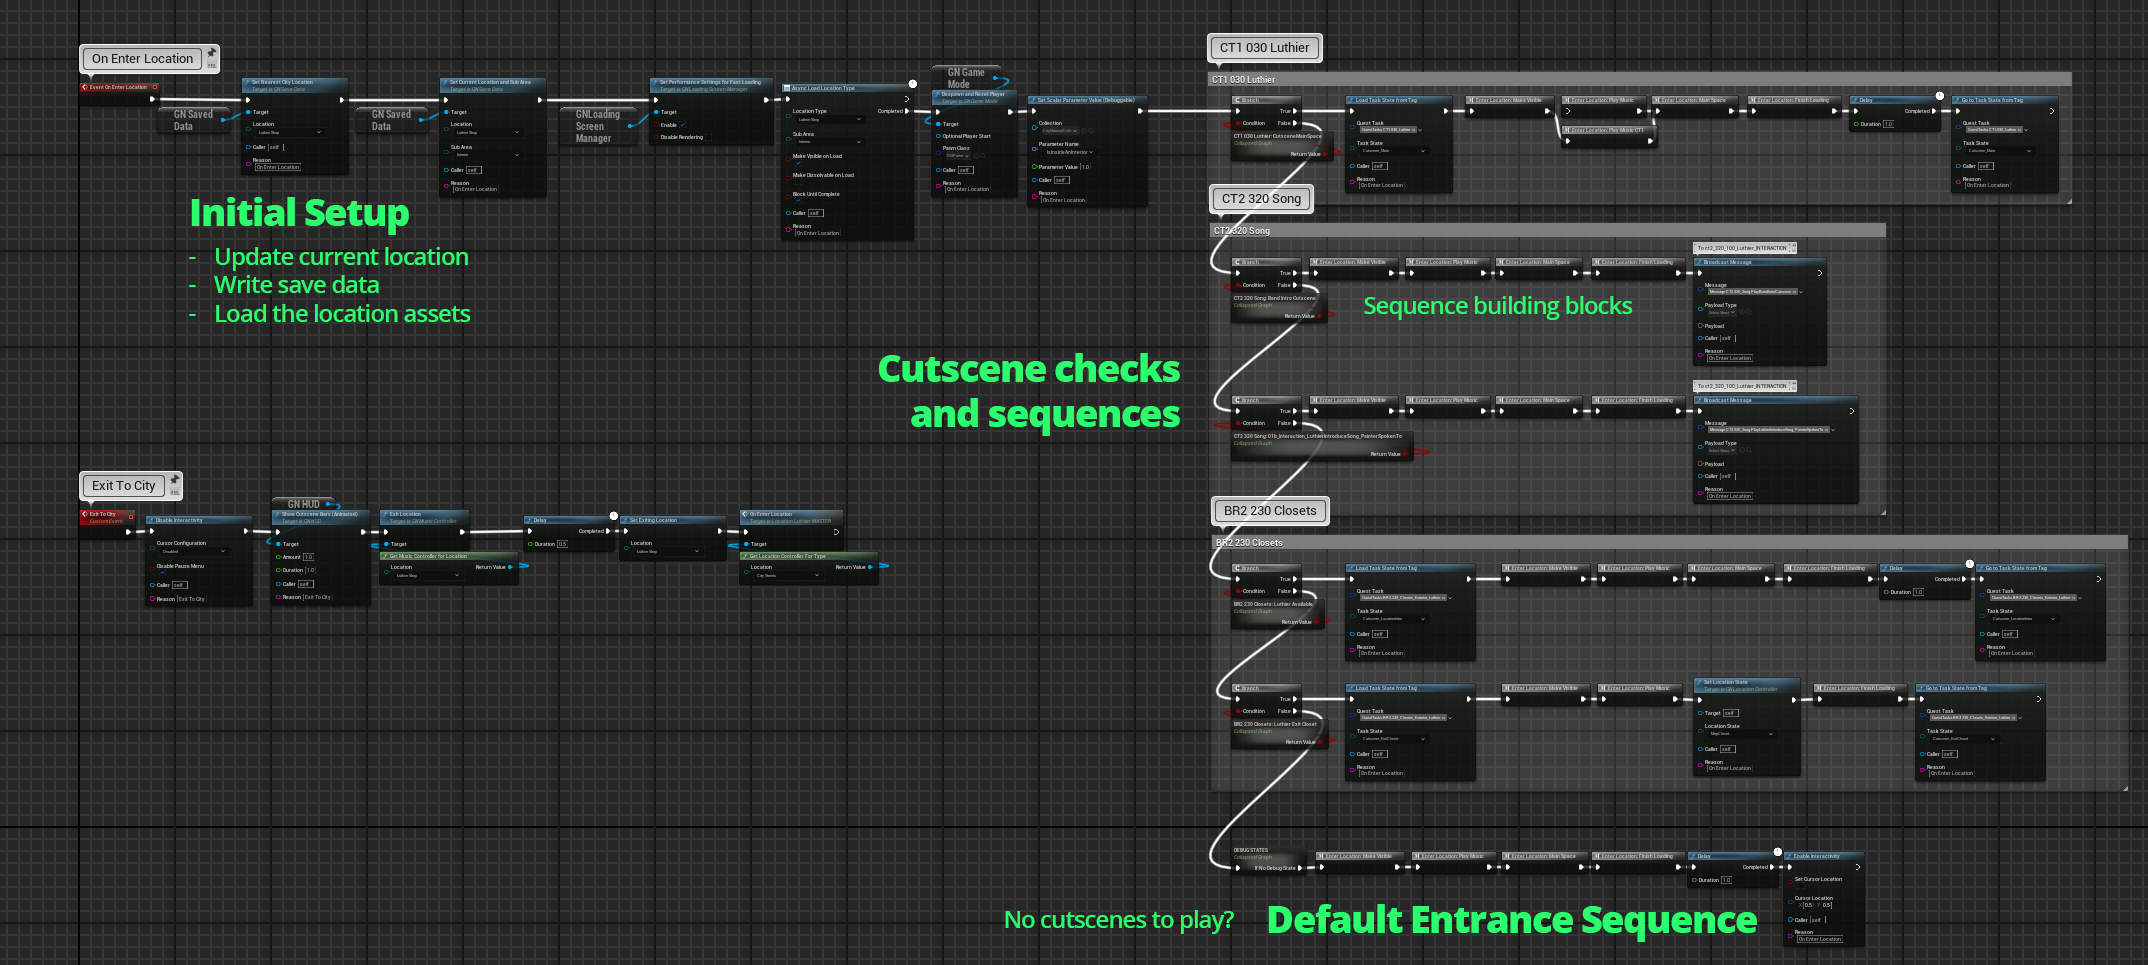Click the Duration field on Exit To City Delay node
2148x965 pixels.
pyautogui.click(x=562, y=544)
